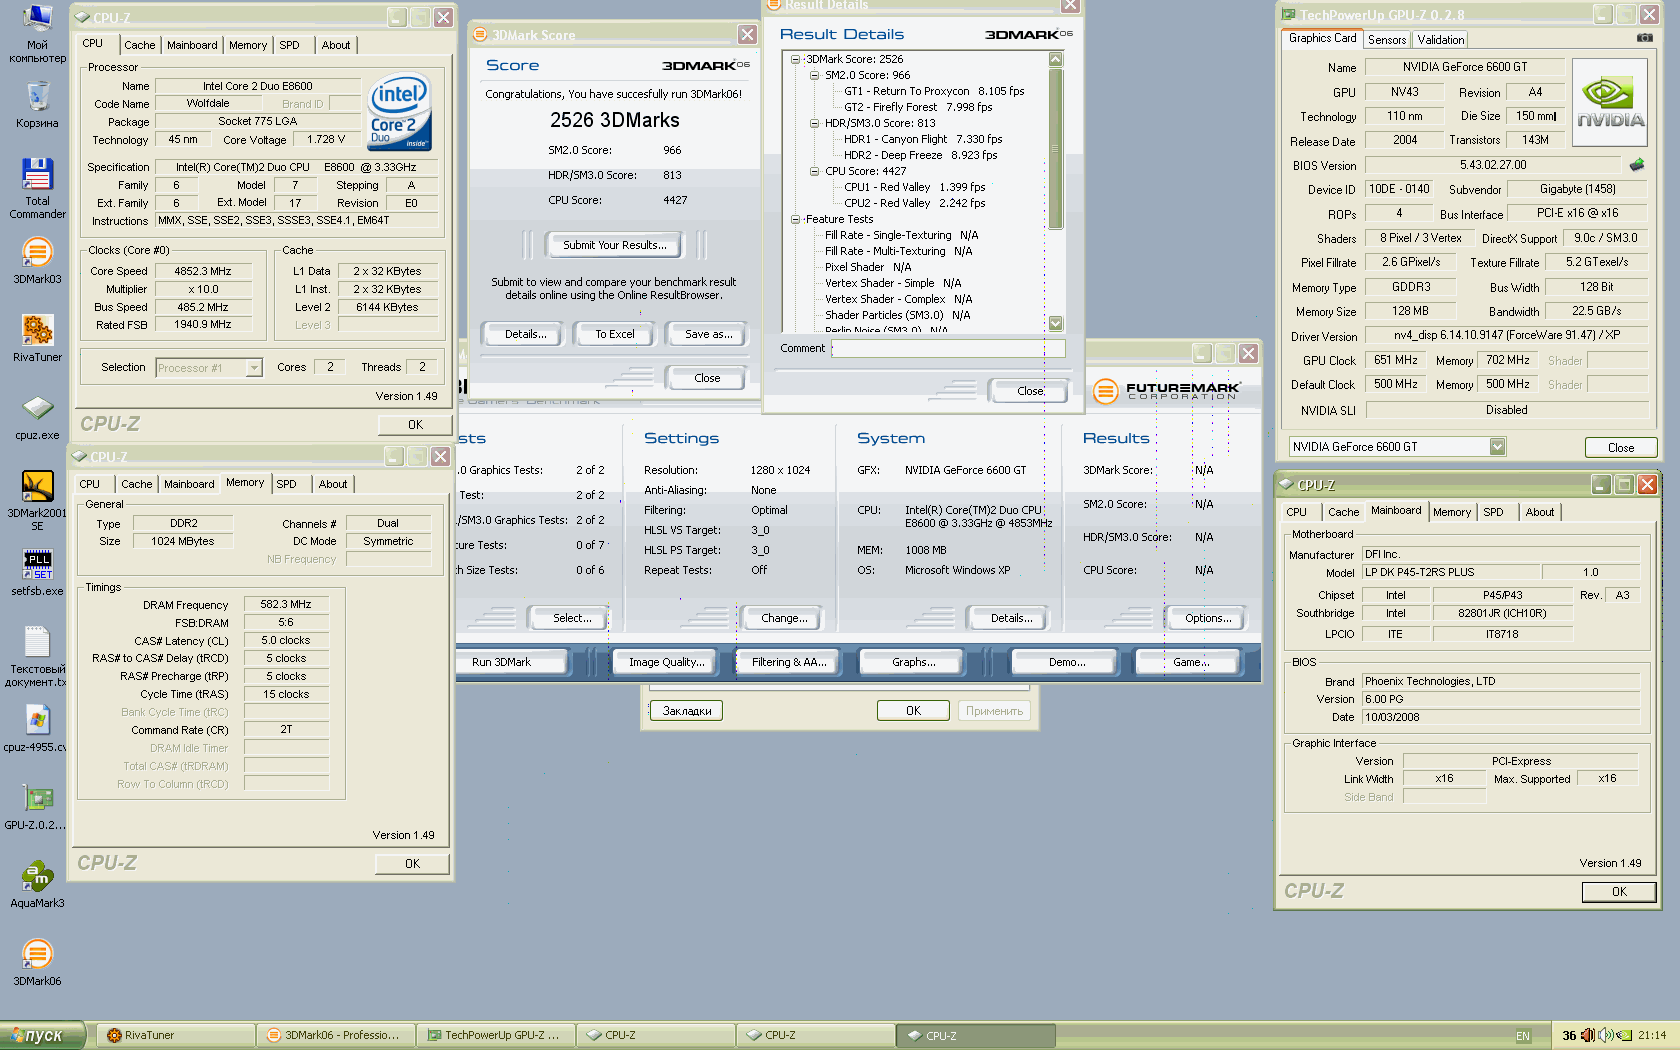
Task: Click the EN language indicator in taskbar
Action: (1522, 1036)
